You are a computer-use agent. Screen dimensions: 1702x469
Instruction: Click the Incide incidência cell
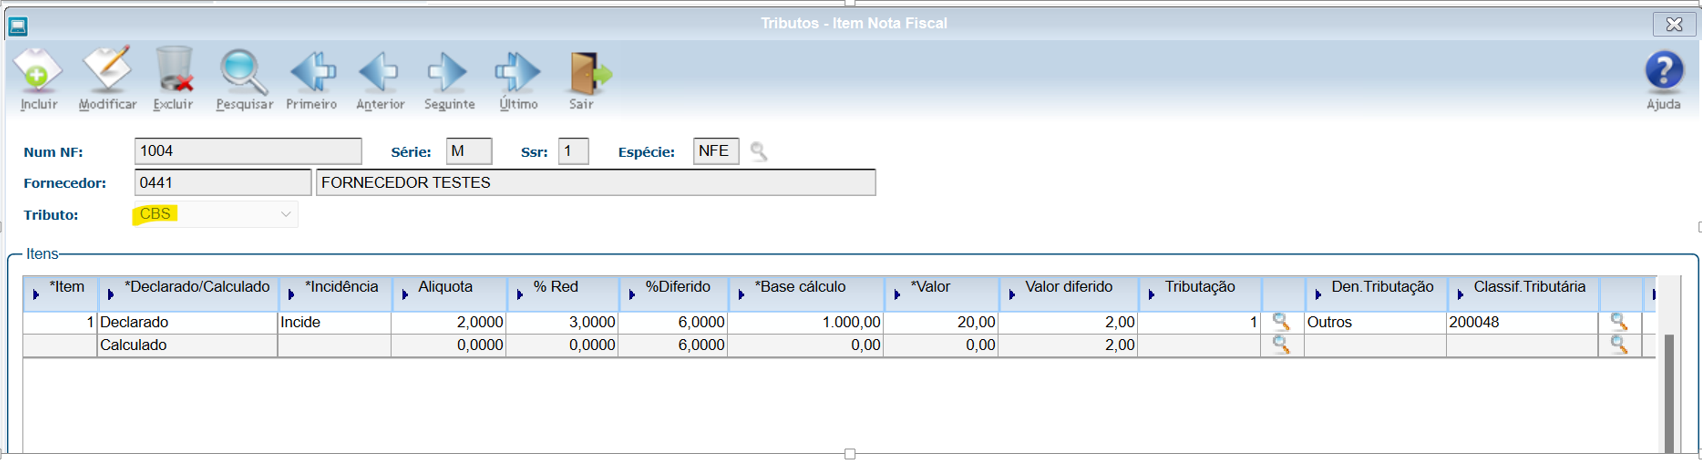coord(334,322)
